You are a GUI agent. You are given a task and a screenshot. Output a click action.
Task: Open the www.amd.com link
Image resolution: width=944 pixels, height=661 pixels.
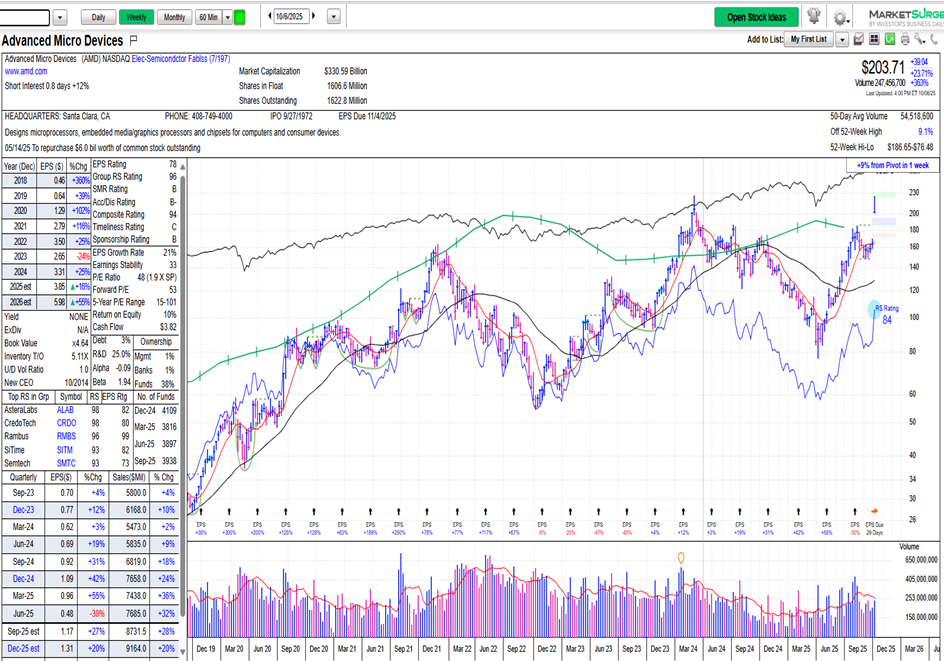(24, 70)
